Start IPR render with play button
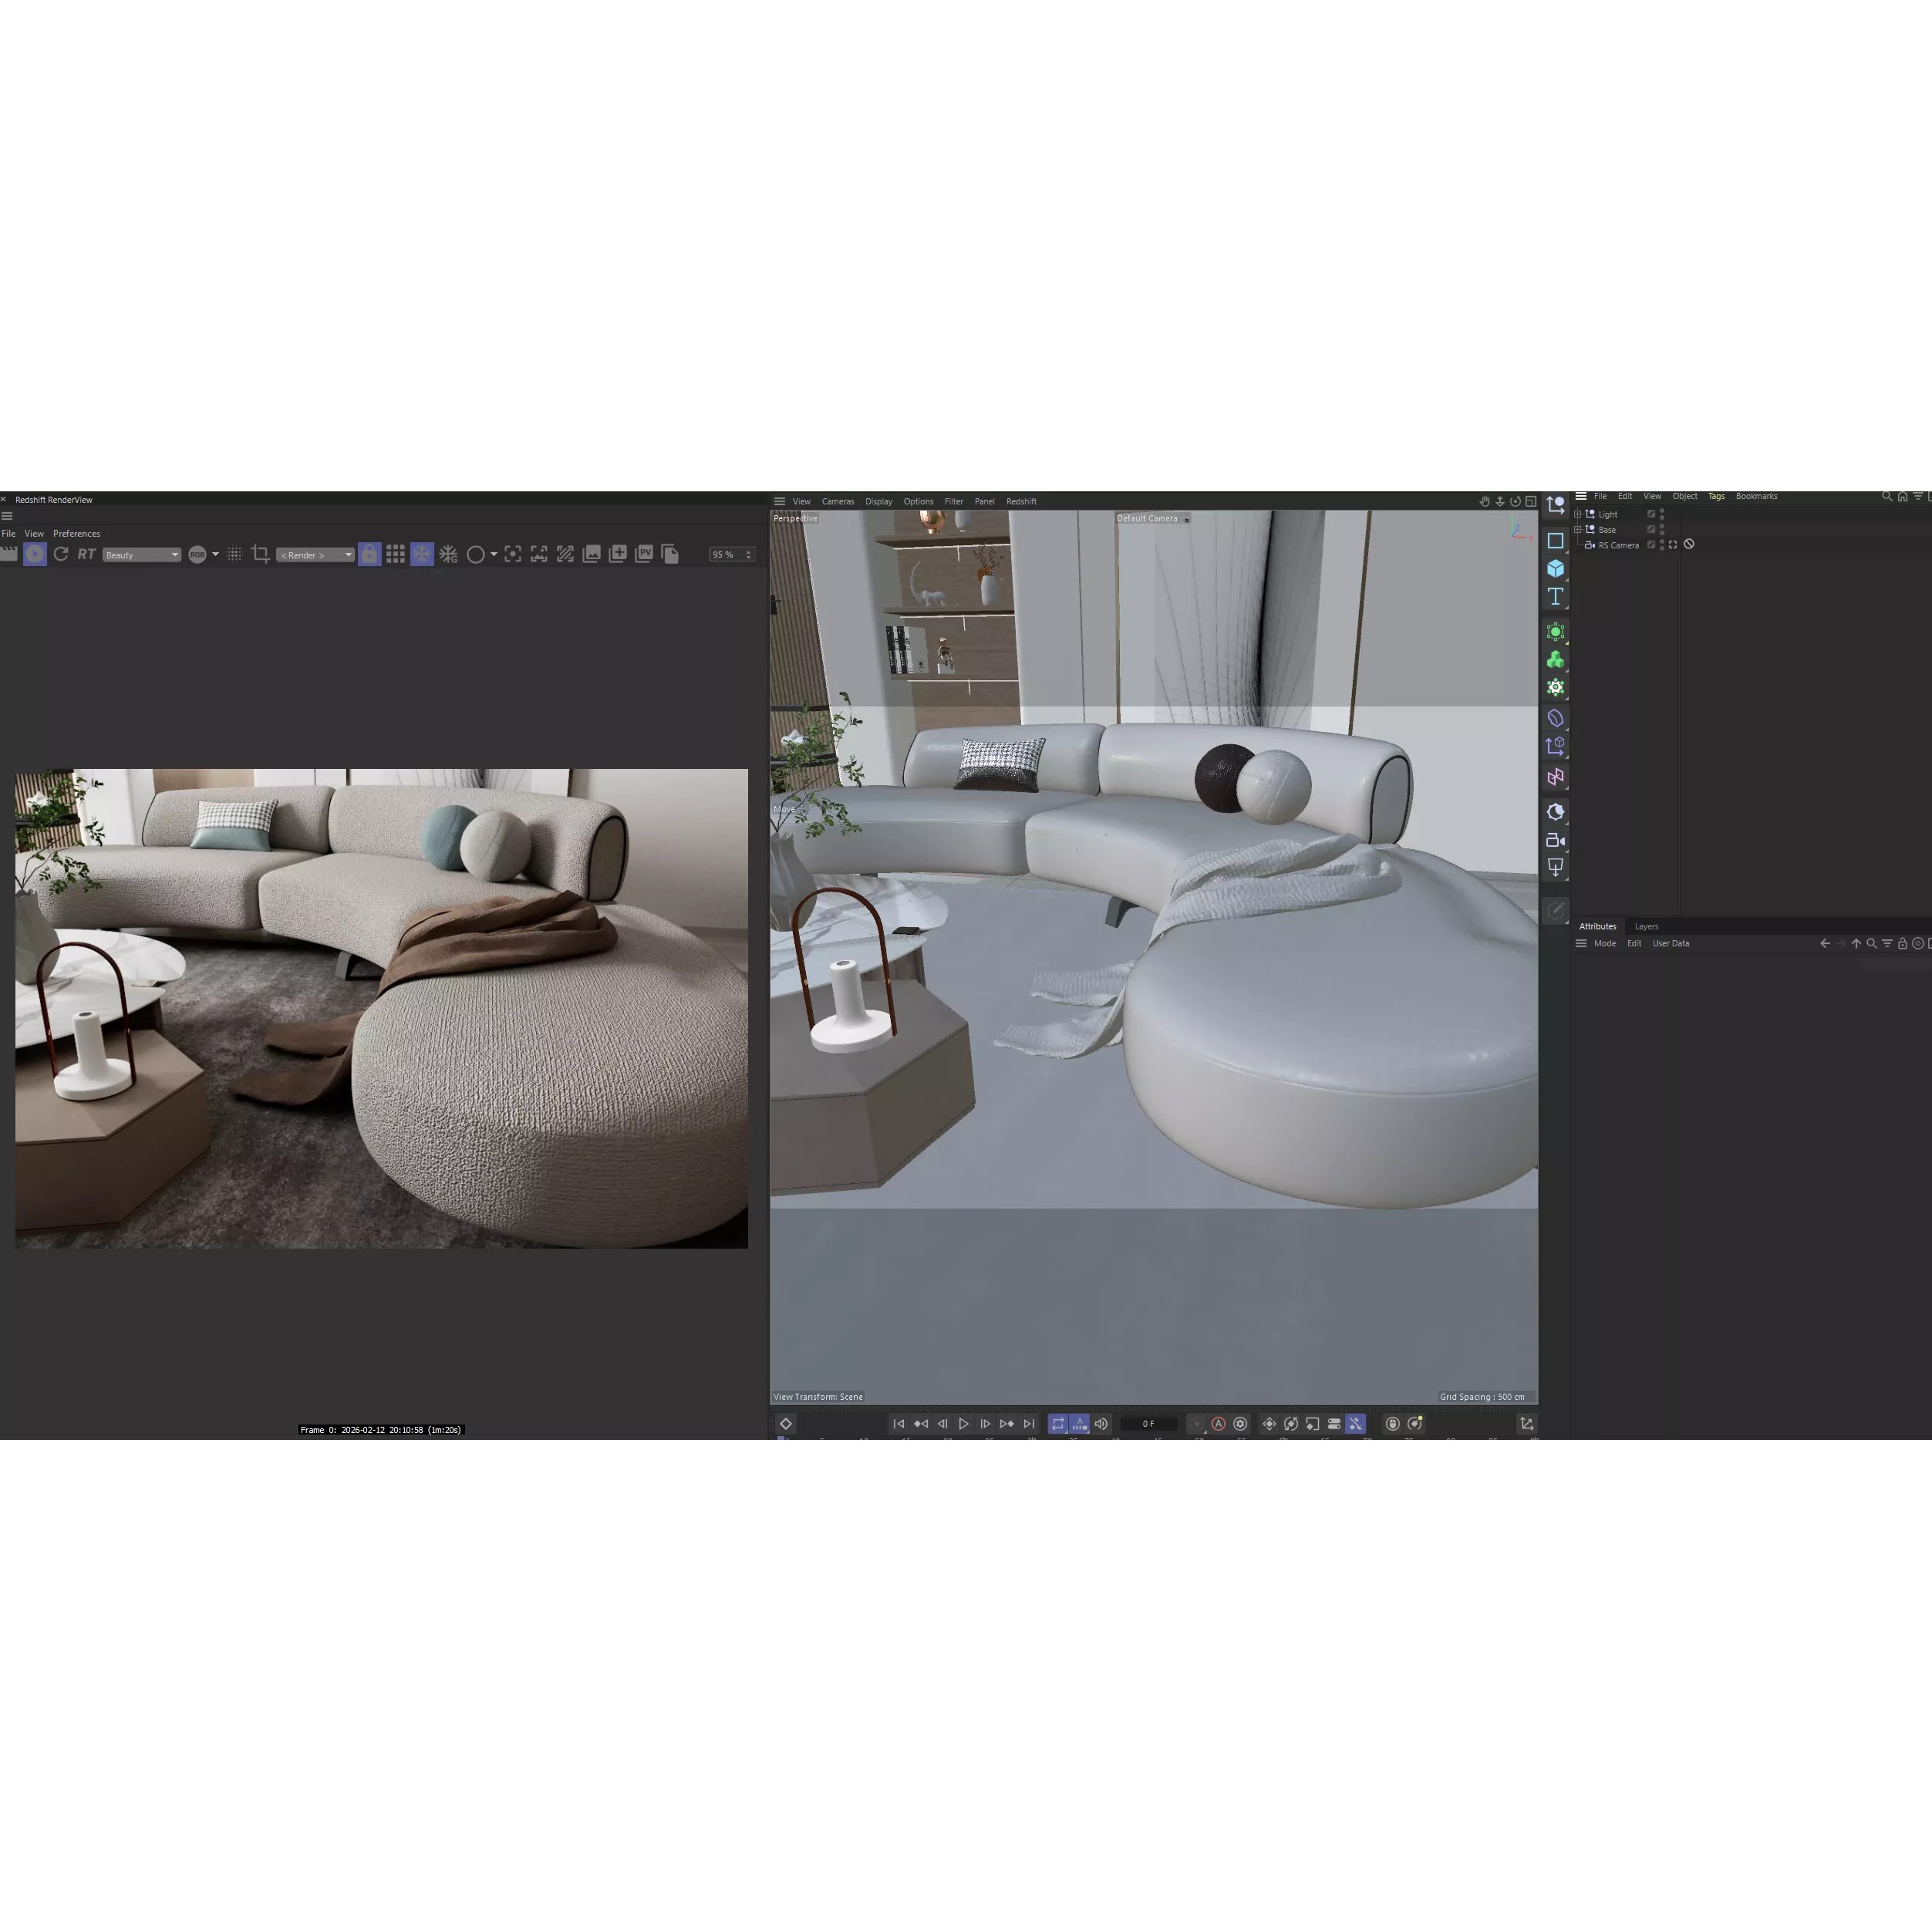The height and width of the screenshot is (1932, 1932). point(35,554)
